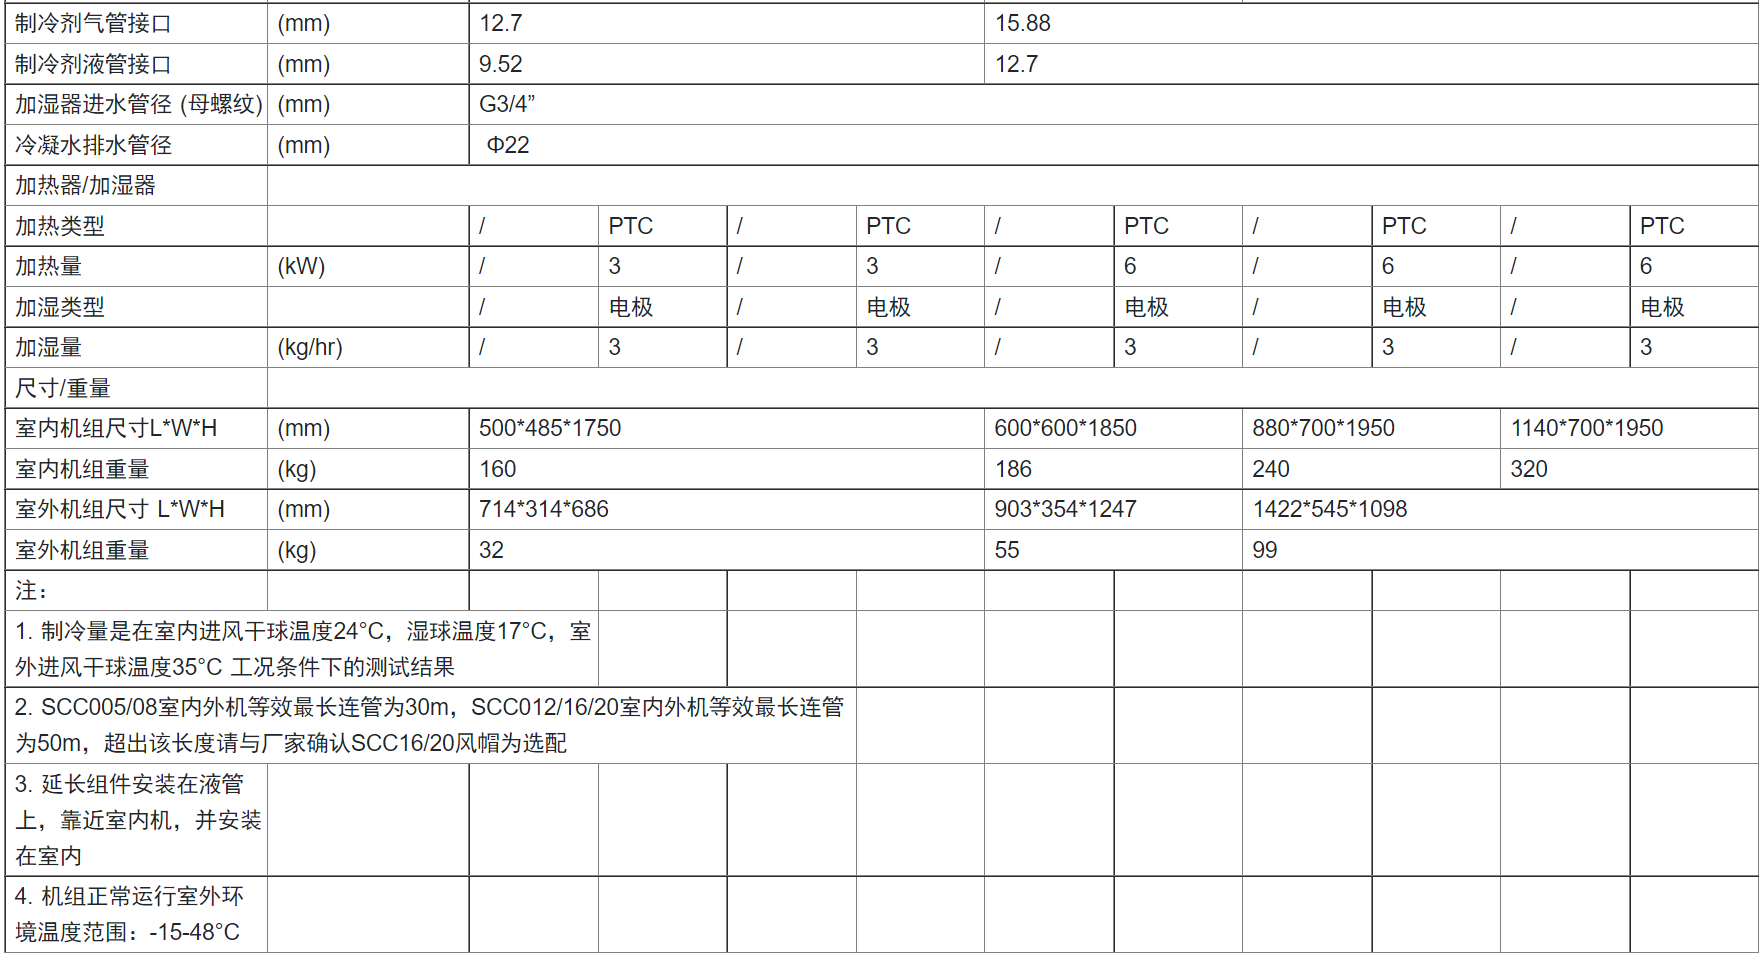The width and height of the screenshot is (1762, 956).
Task: Click the 55 outdoor unit weight cell
Action: click(x=1007, y=550)
